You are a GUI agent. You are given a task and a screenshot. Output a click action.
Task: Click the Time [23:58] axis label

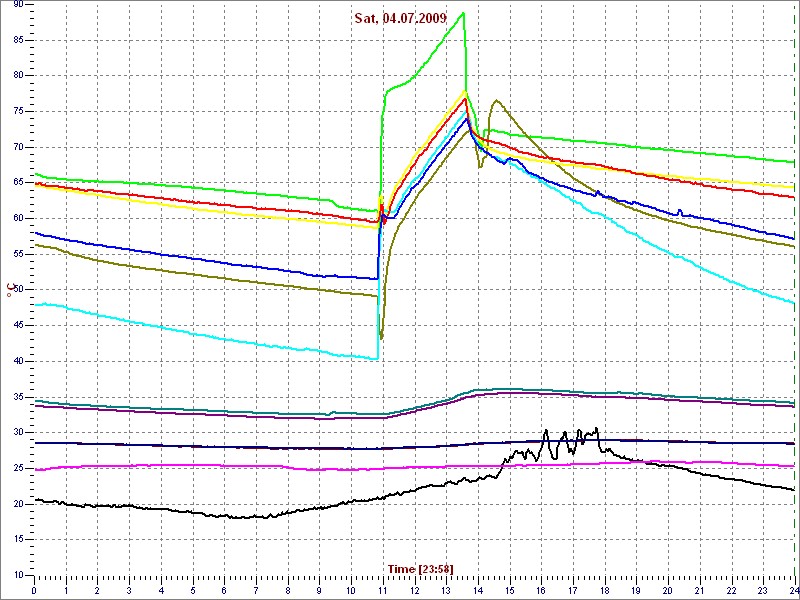coord(420,568)
